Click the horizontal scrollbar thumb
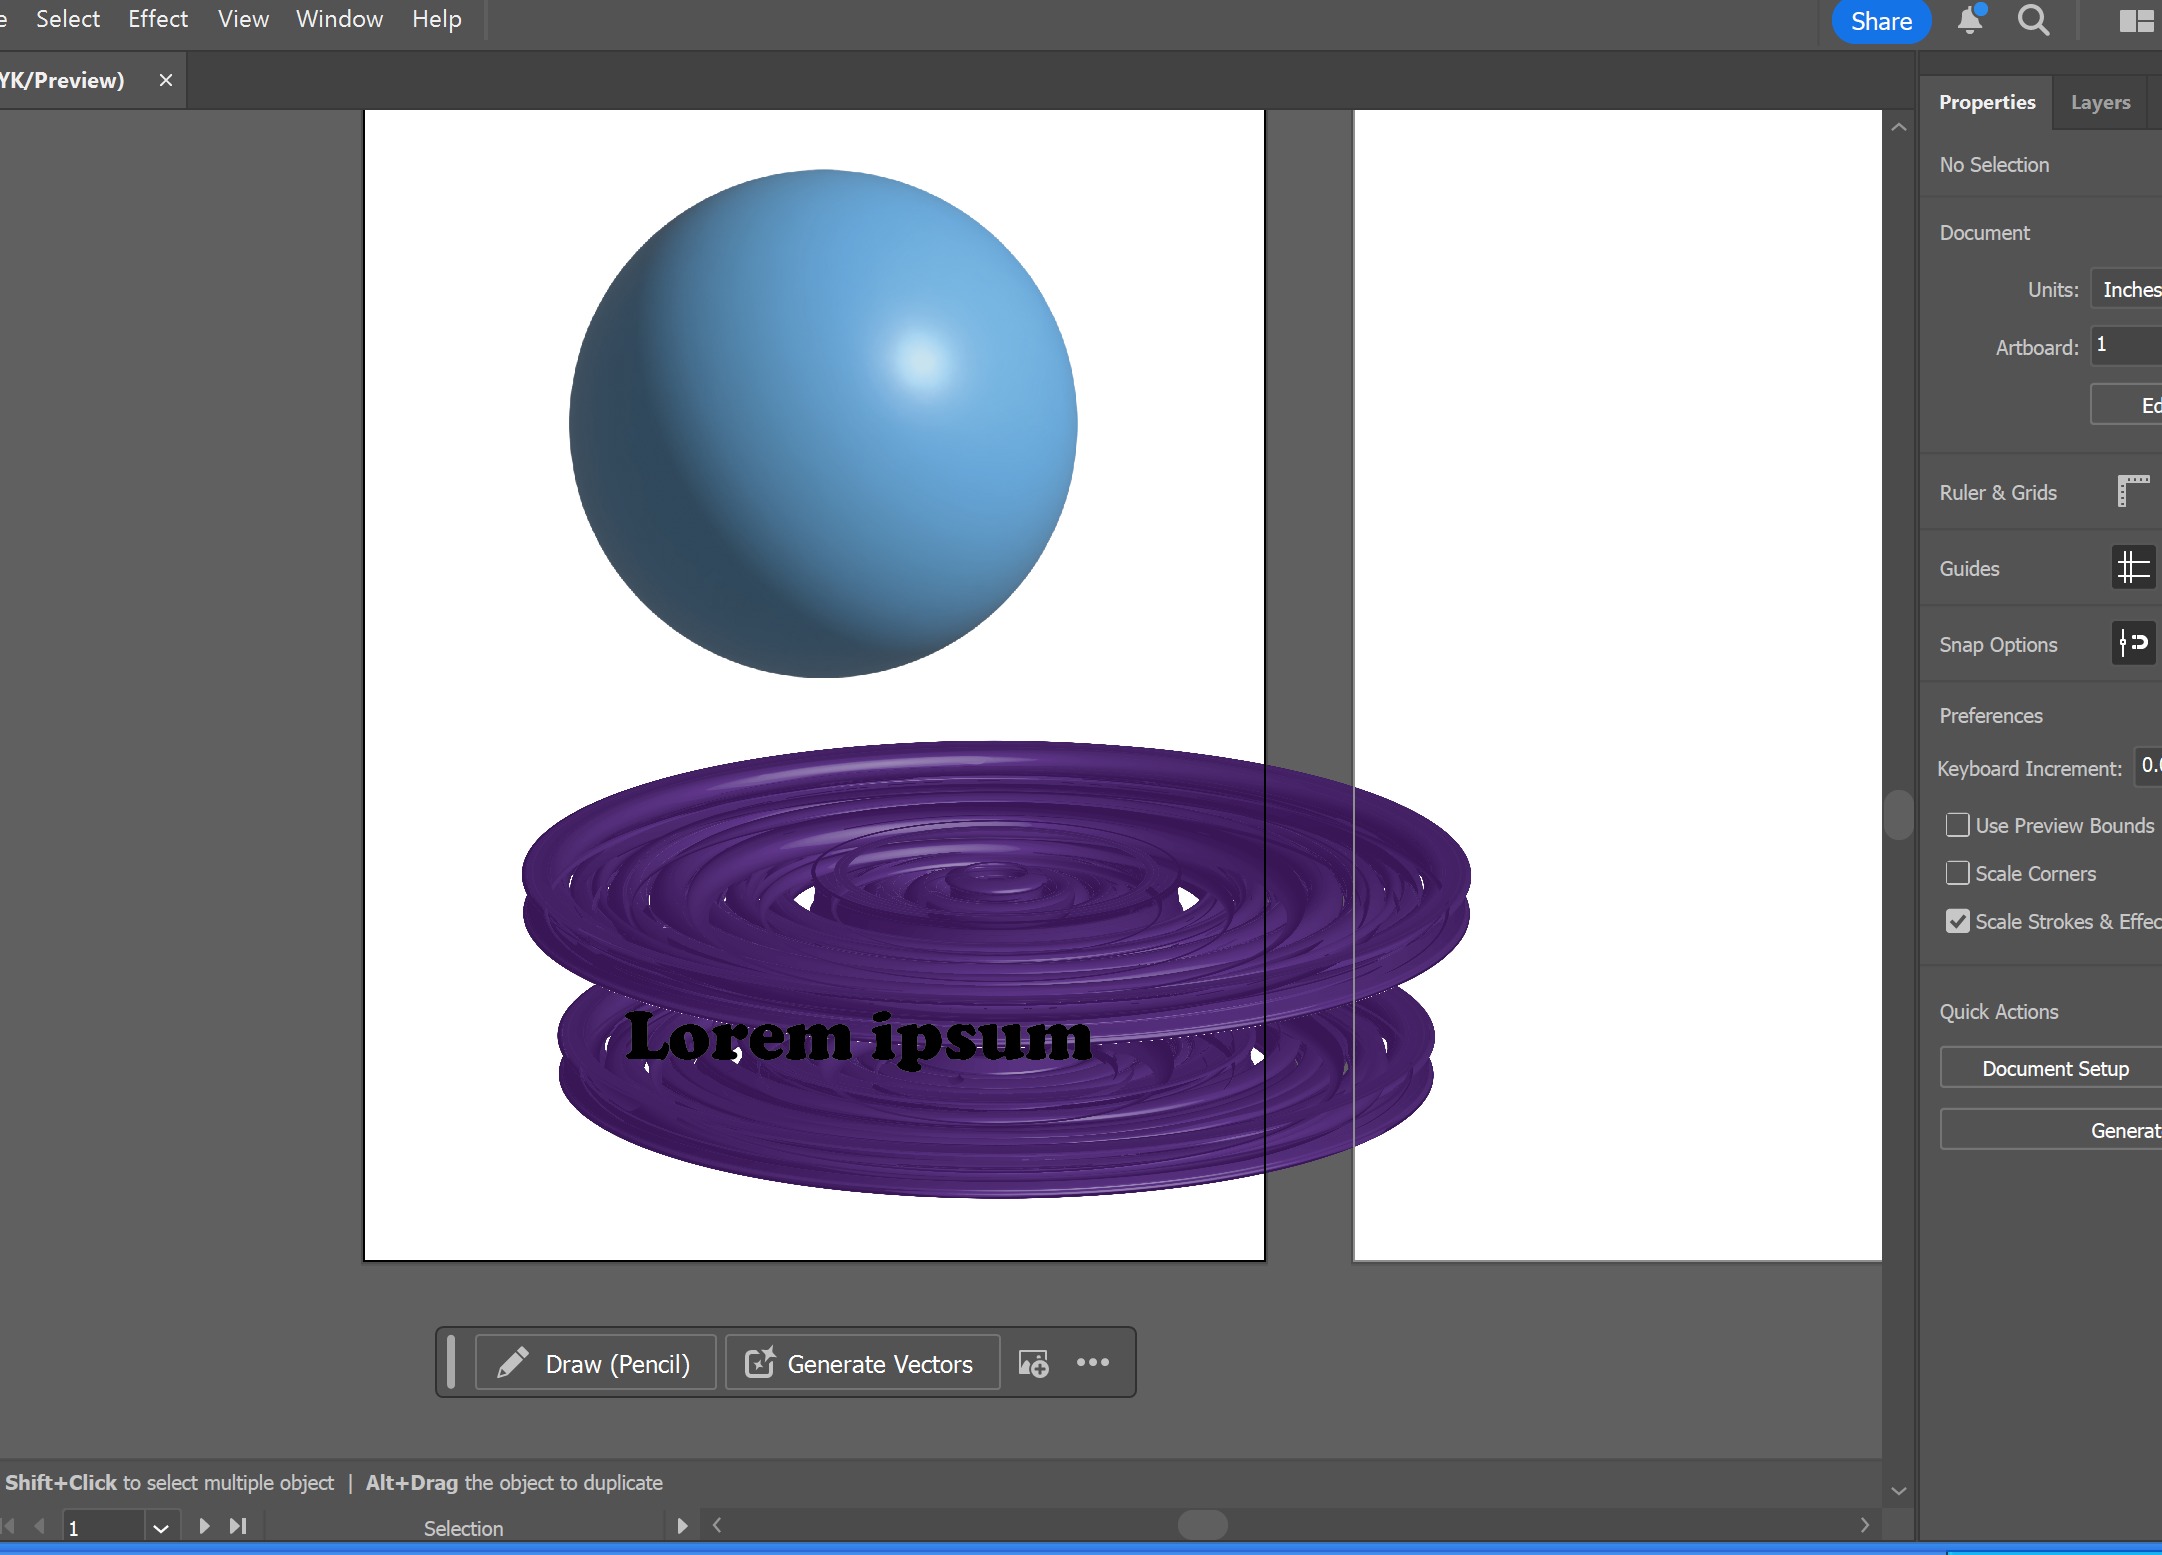The height and width of the screenshot is (1555, 2162). coord(1202,1525)
